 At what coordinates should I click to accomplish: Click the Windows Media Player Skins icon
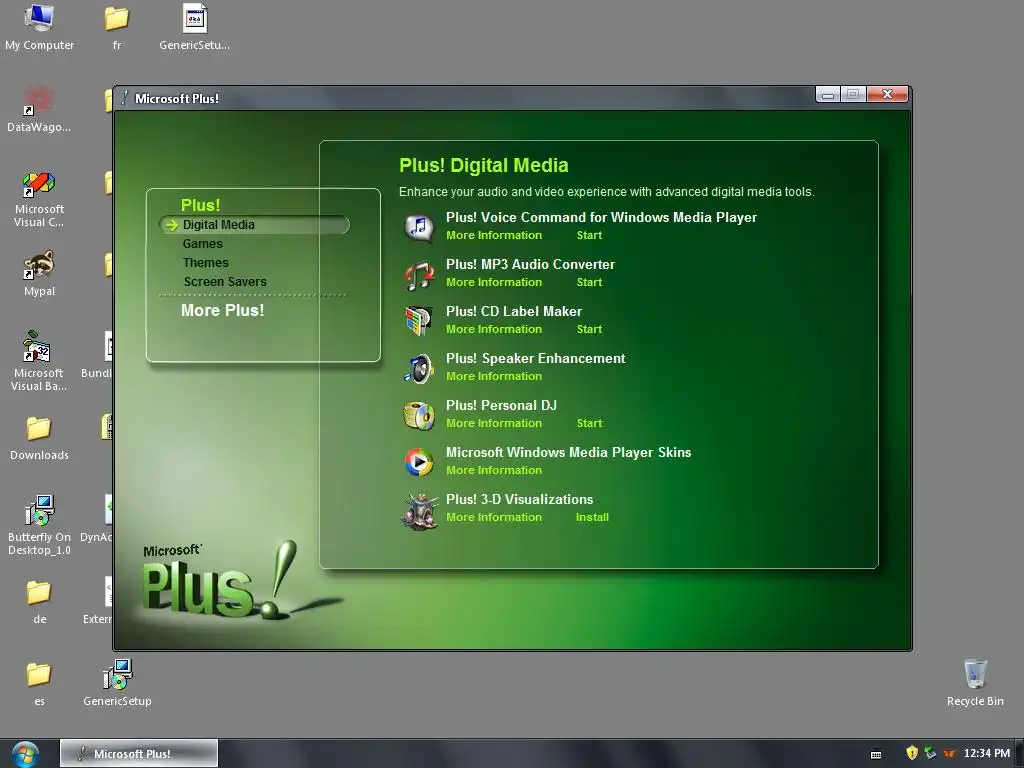point(419,462)
